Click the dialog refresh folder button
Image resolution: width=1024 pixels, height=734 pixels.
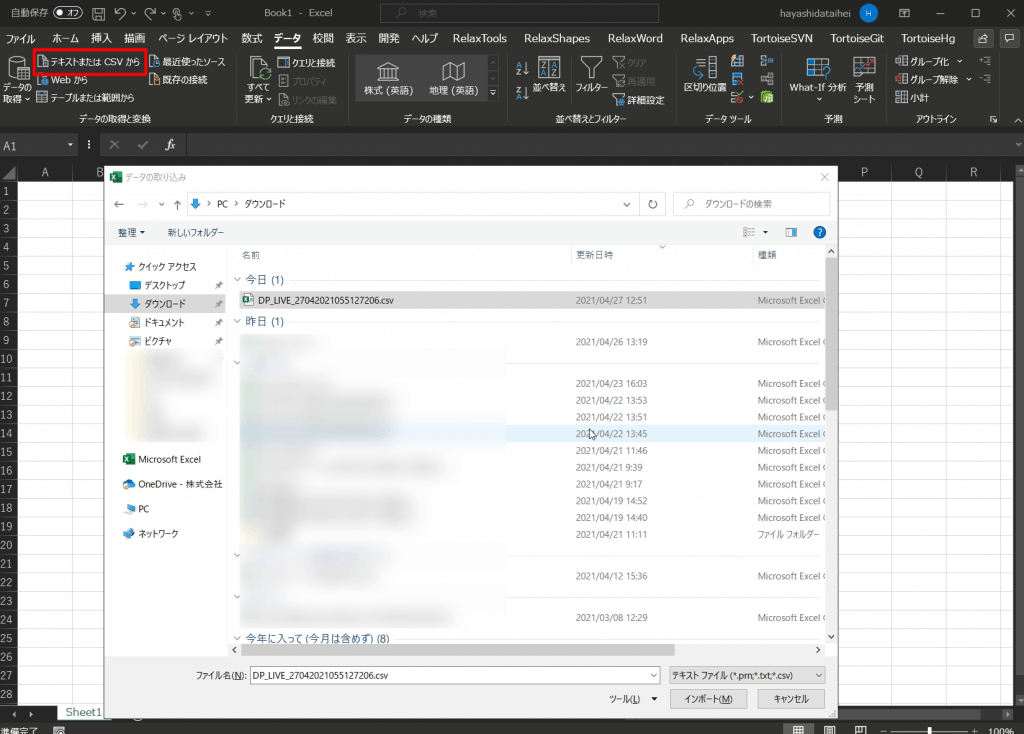point(653,204)
